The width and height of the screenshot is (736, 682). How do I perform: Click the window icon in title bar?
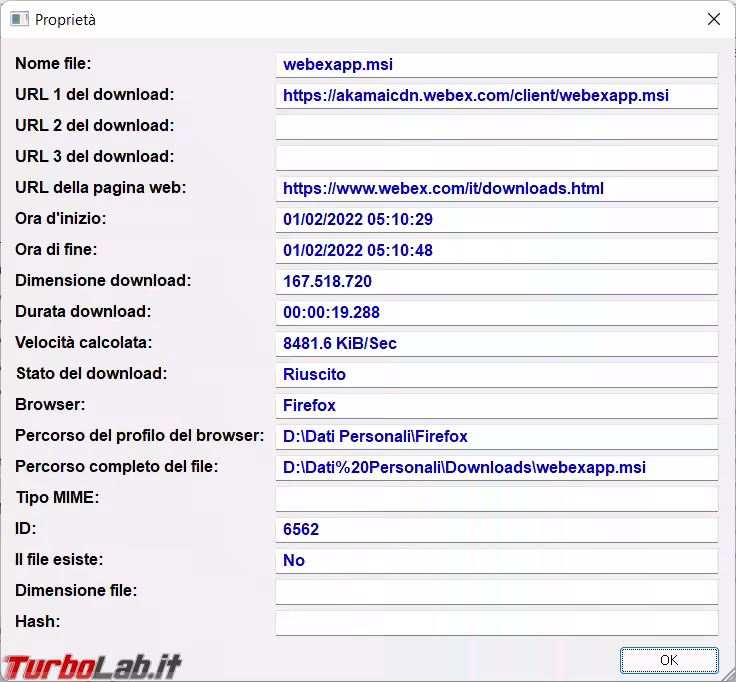(18, 19)
